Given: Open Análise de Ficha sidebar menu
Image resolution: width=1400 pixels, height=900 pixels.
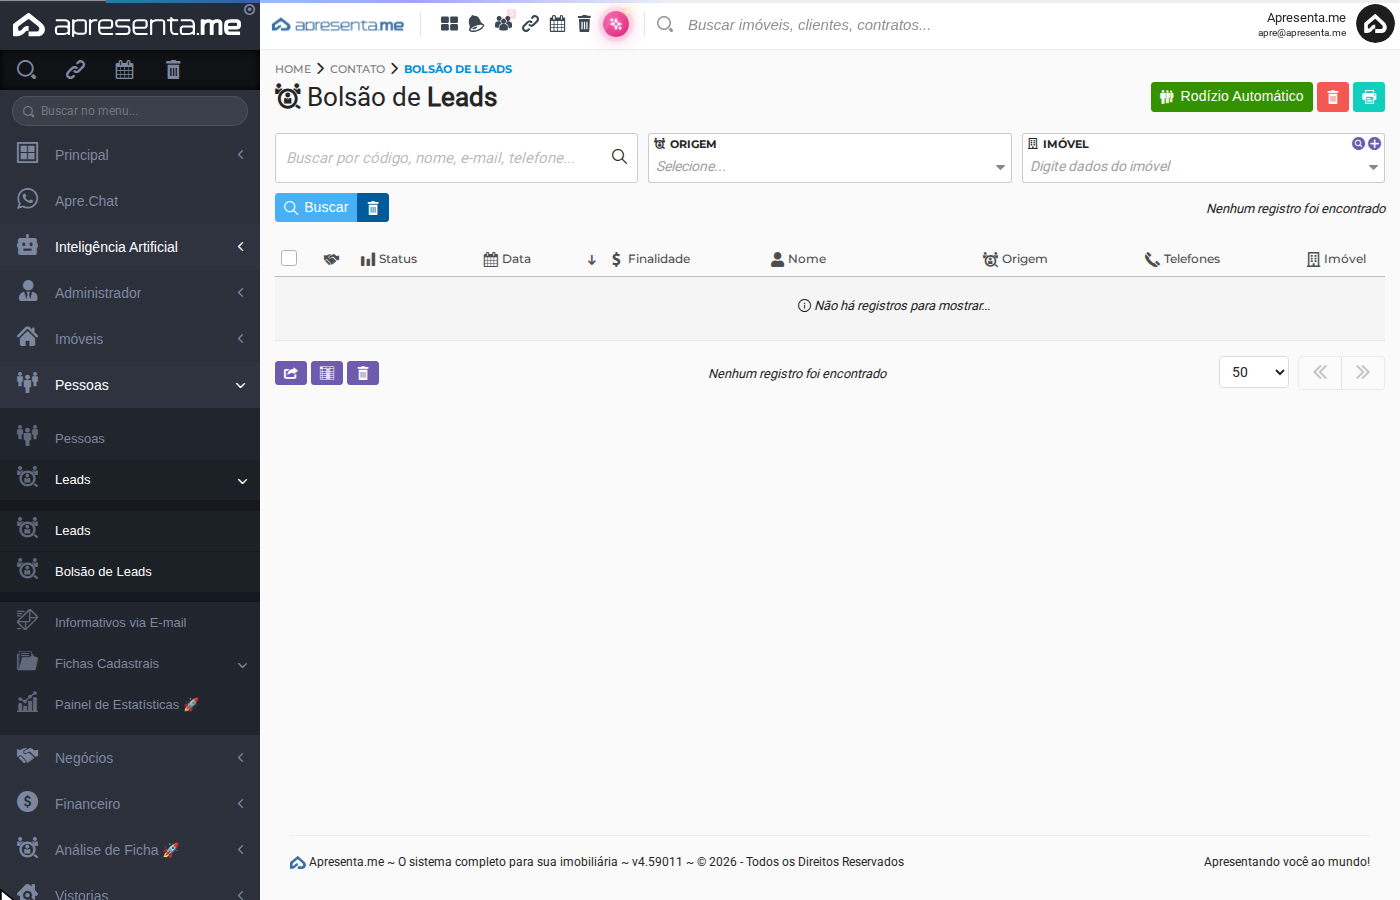Looking at the screenshot, I should click(x=130, y=850).
